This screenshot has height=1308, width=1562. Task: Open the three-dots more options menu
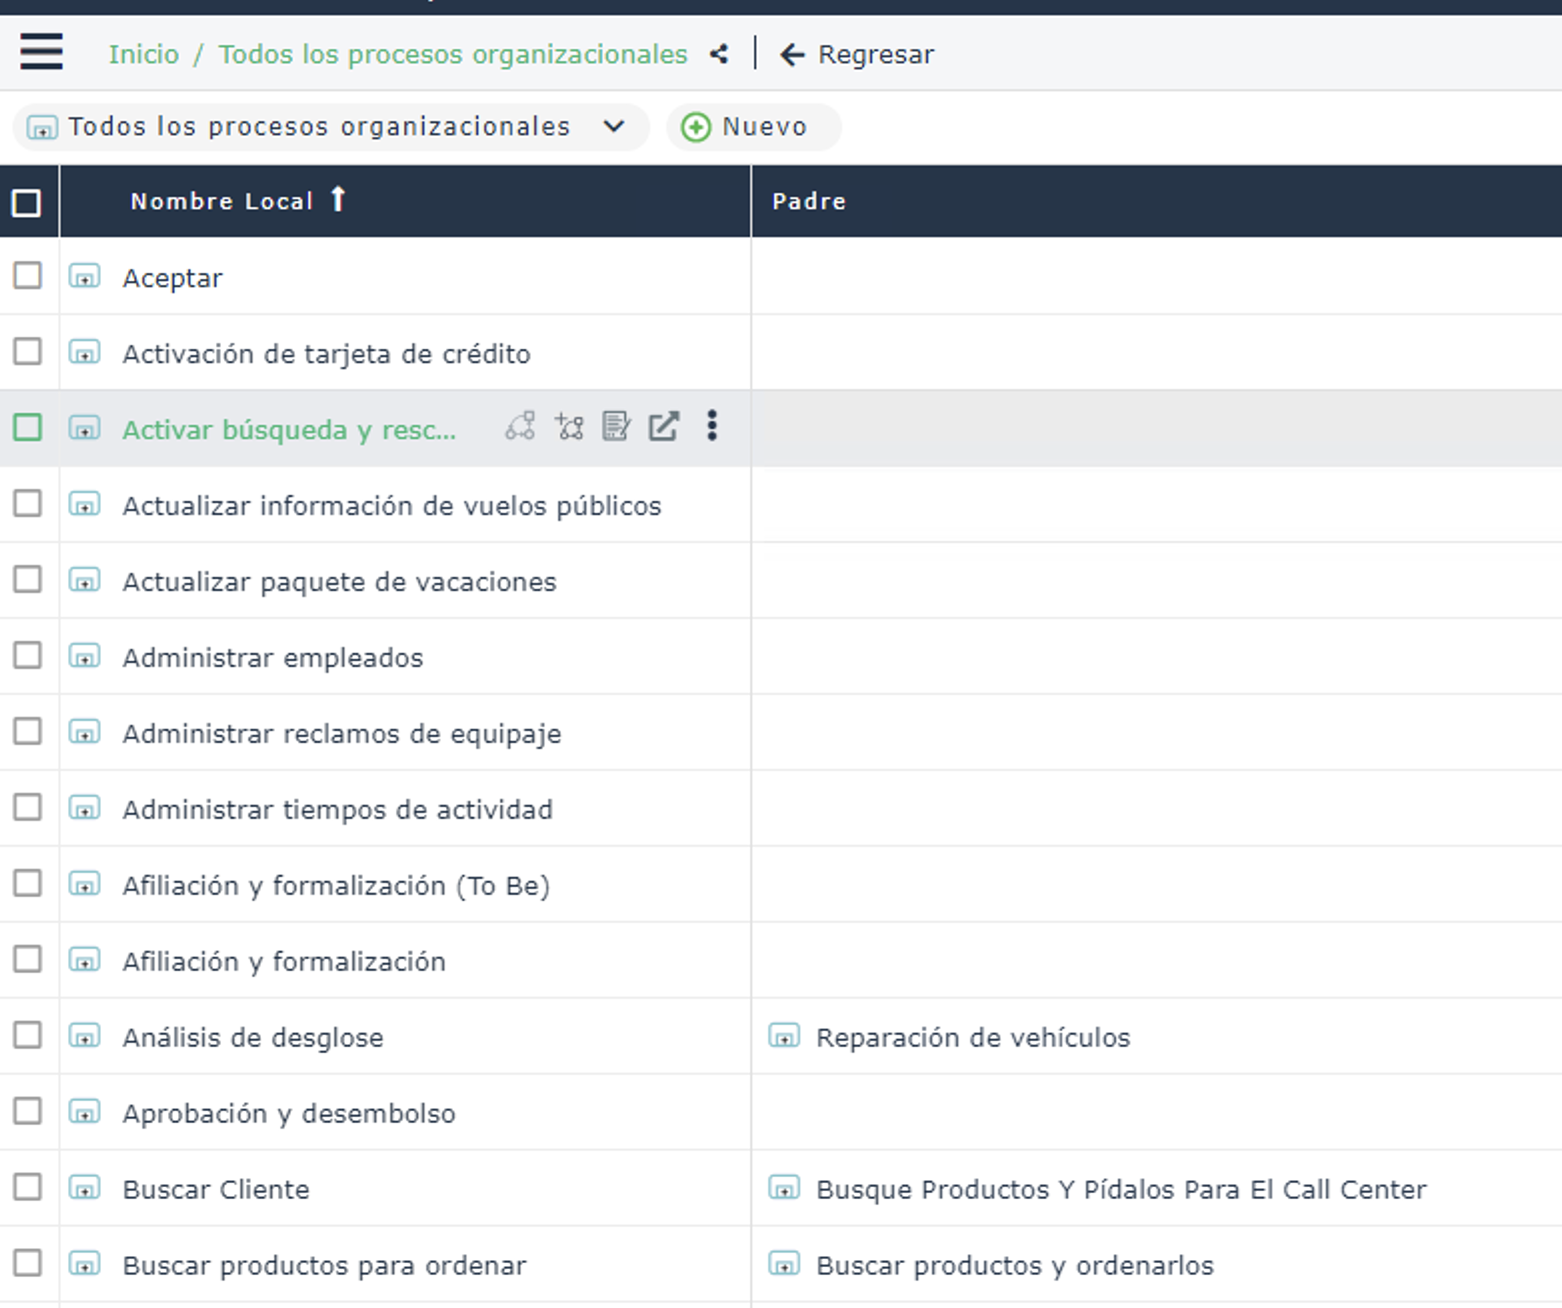(x=712, y=426)
